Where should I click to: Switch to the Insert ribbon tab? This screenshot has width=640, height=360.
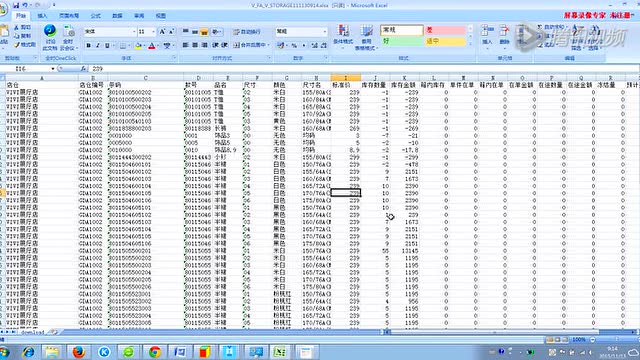[42, 16]
